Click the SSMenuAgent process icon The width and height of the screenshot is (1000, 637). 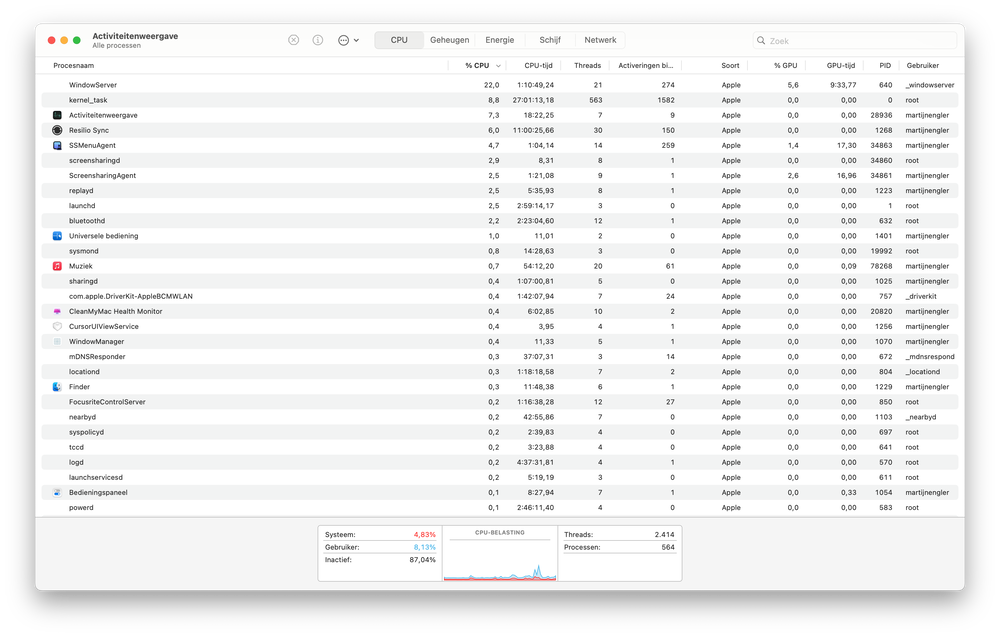(57, 145)
